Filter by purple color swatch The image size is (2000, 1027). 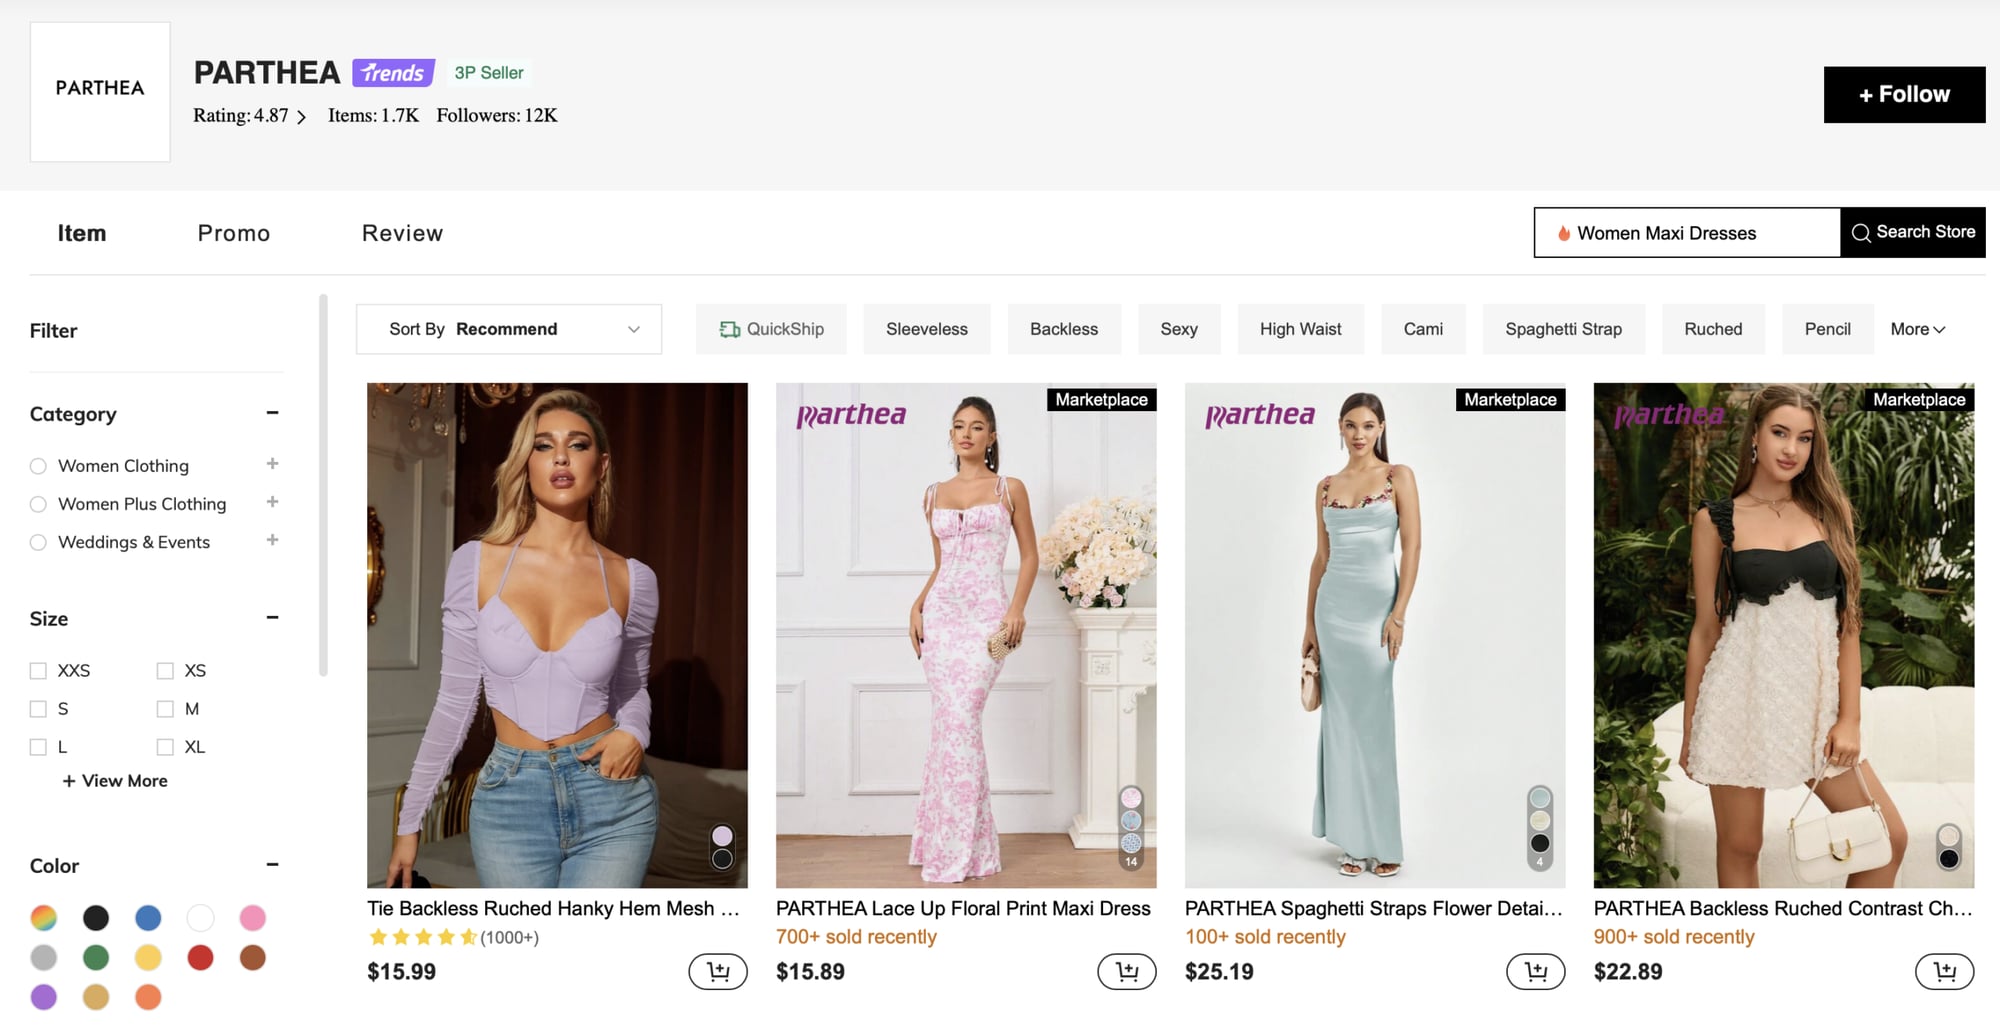coord(44,997)
